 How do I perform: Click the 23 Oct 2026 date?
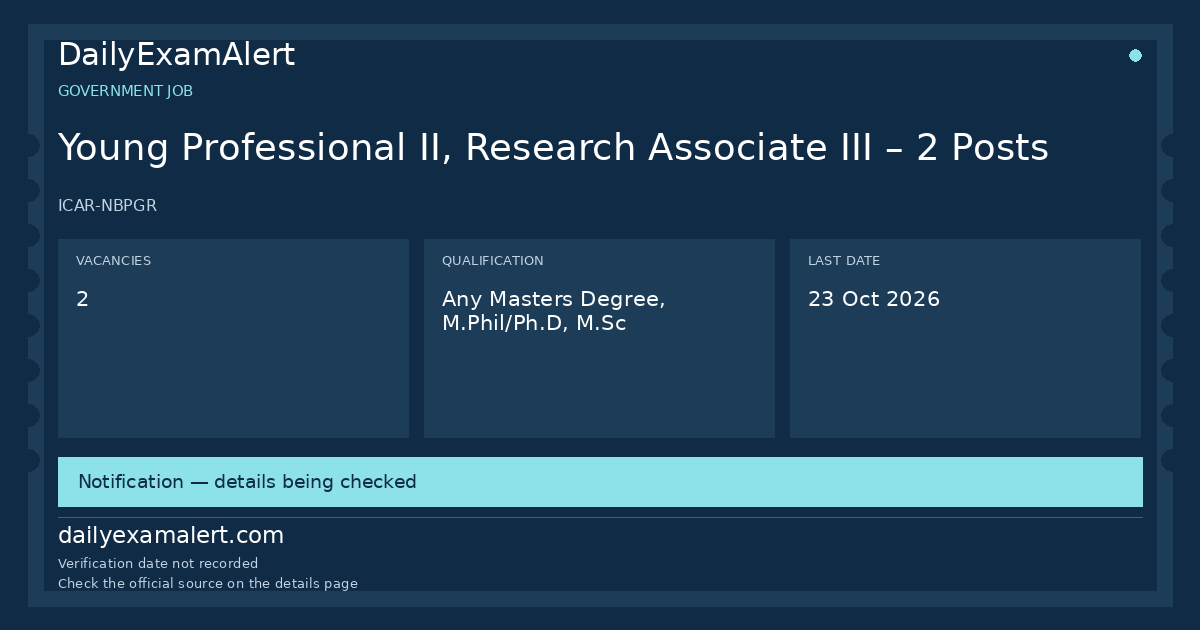[x=874, y=299]
